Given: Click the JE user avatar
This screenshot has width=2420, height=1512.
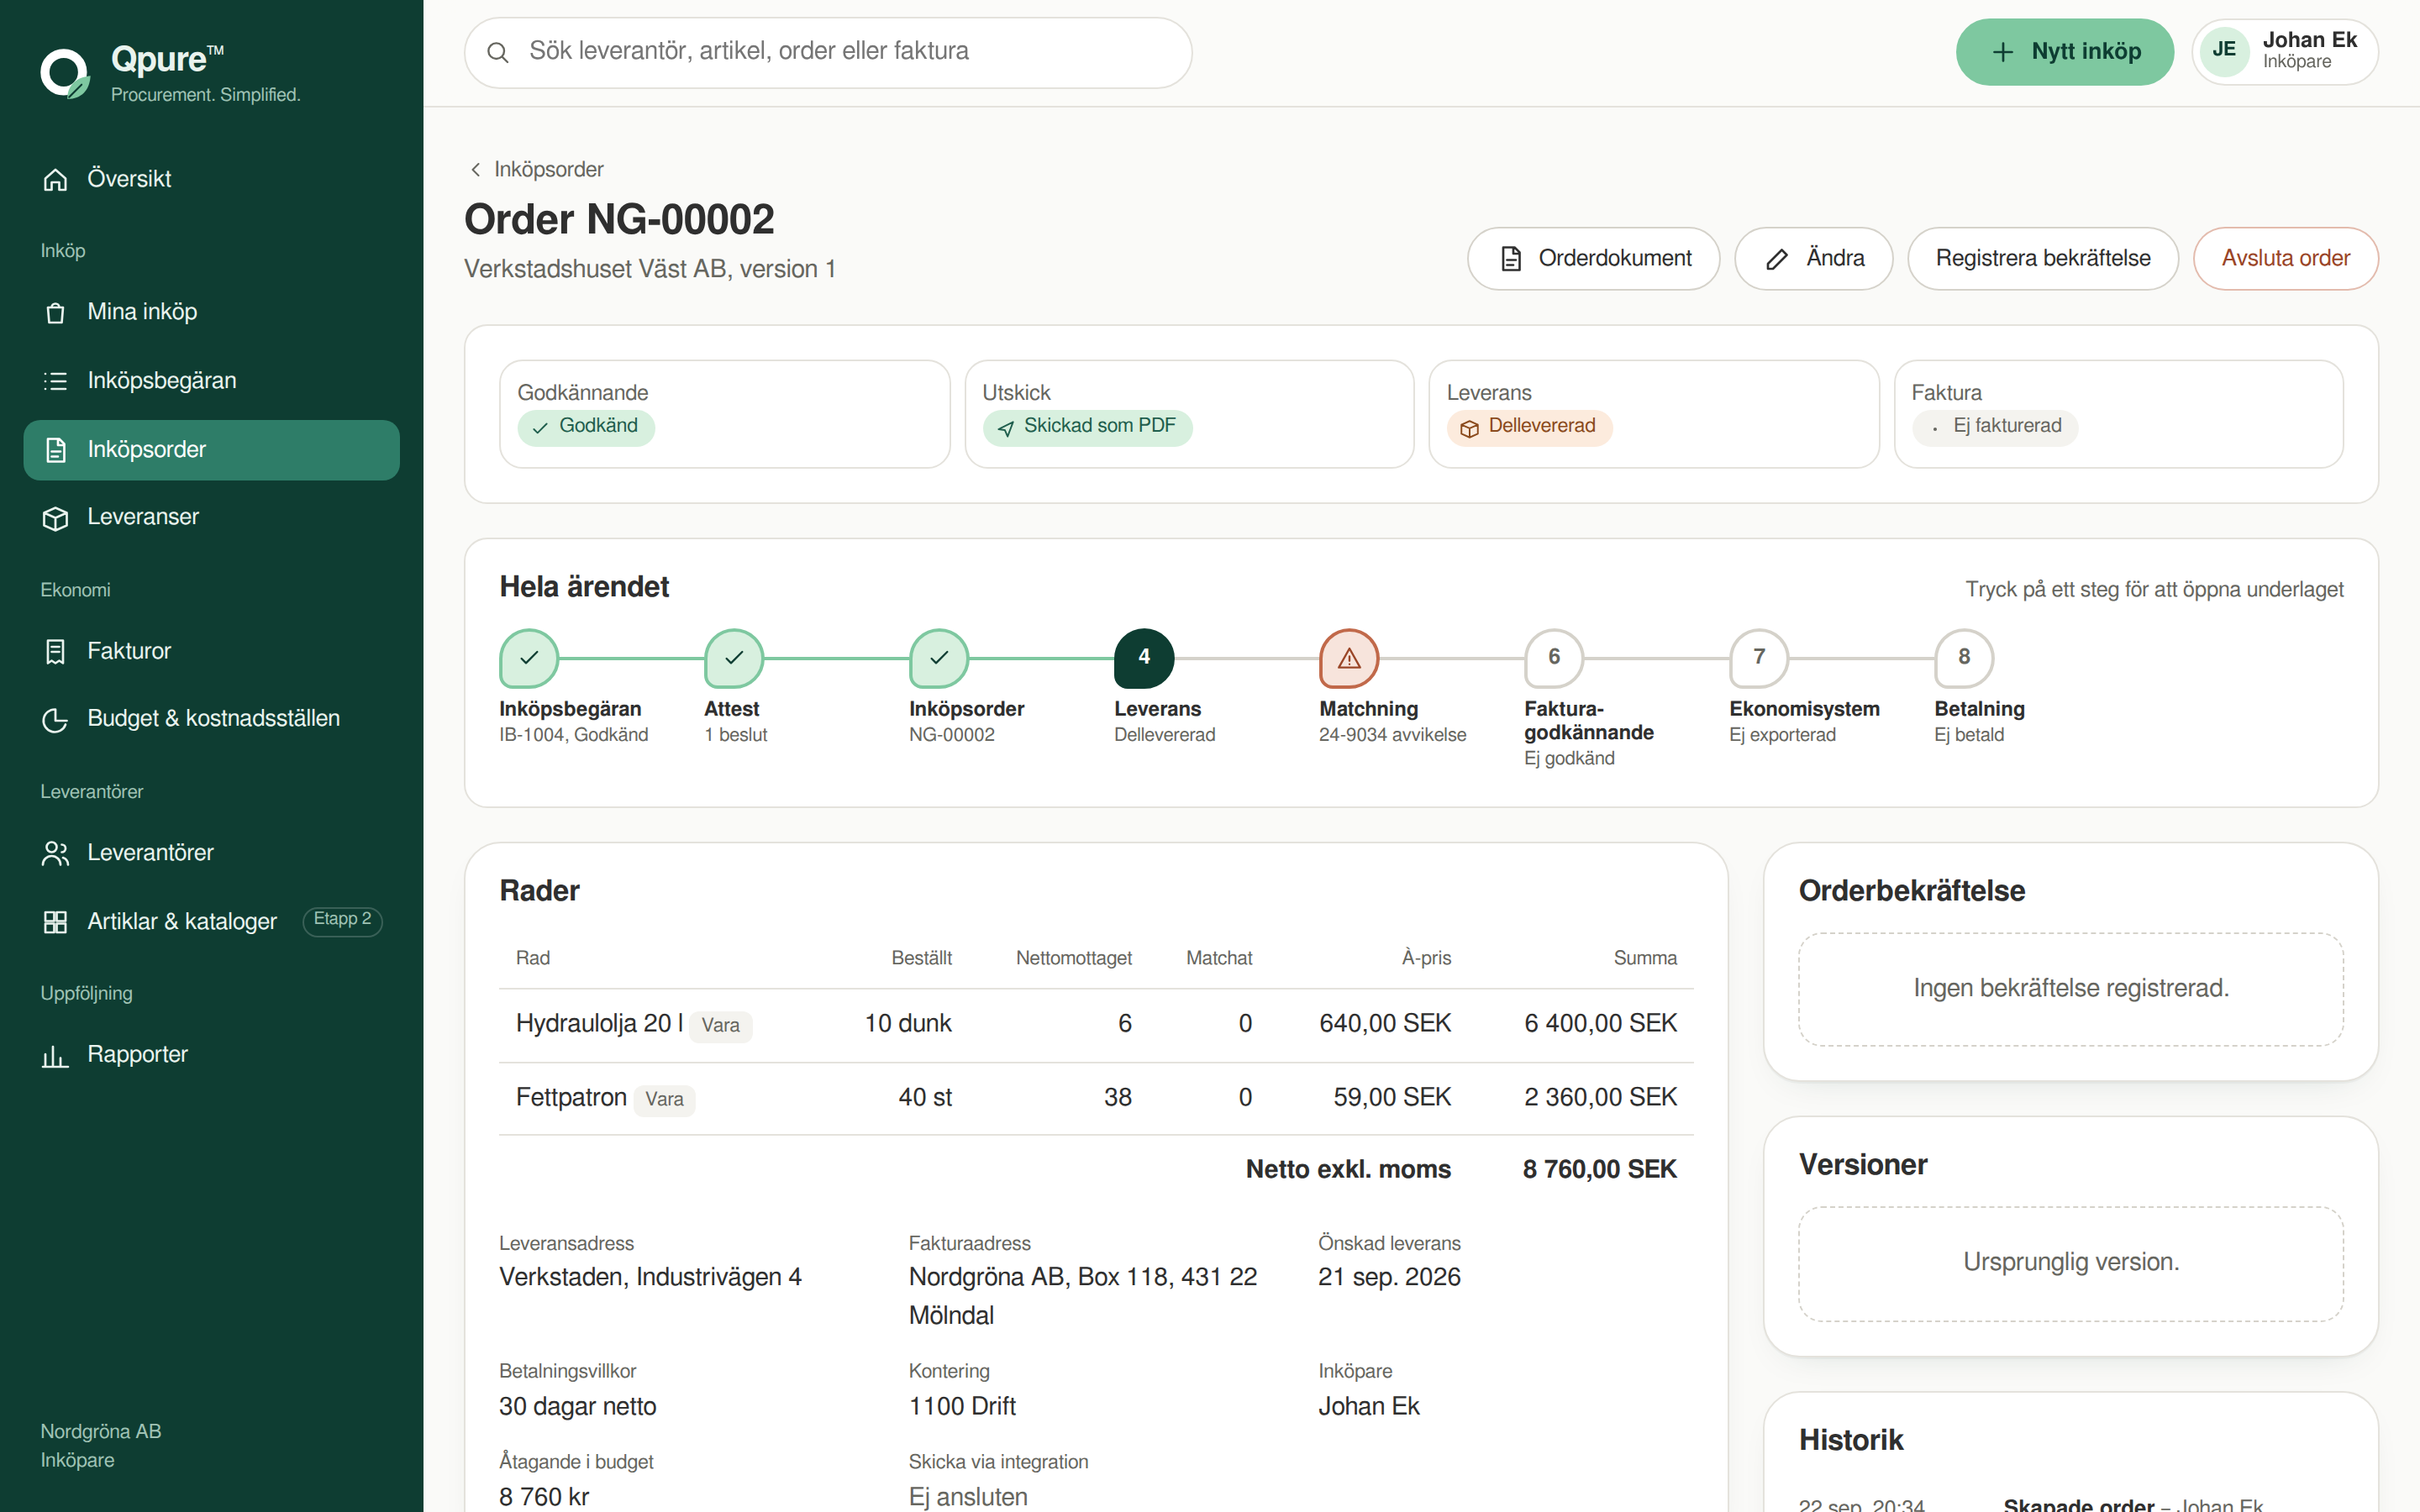Looking at the screenshot, I should [2224, 50].
